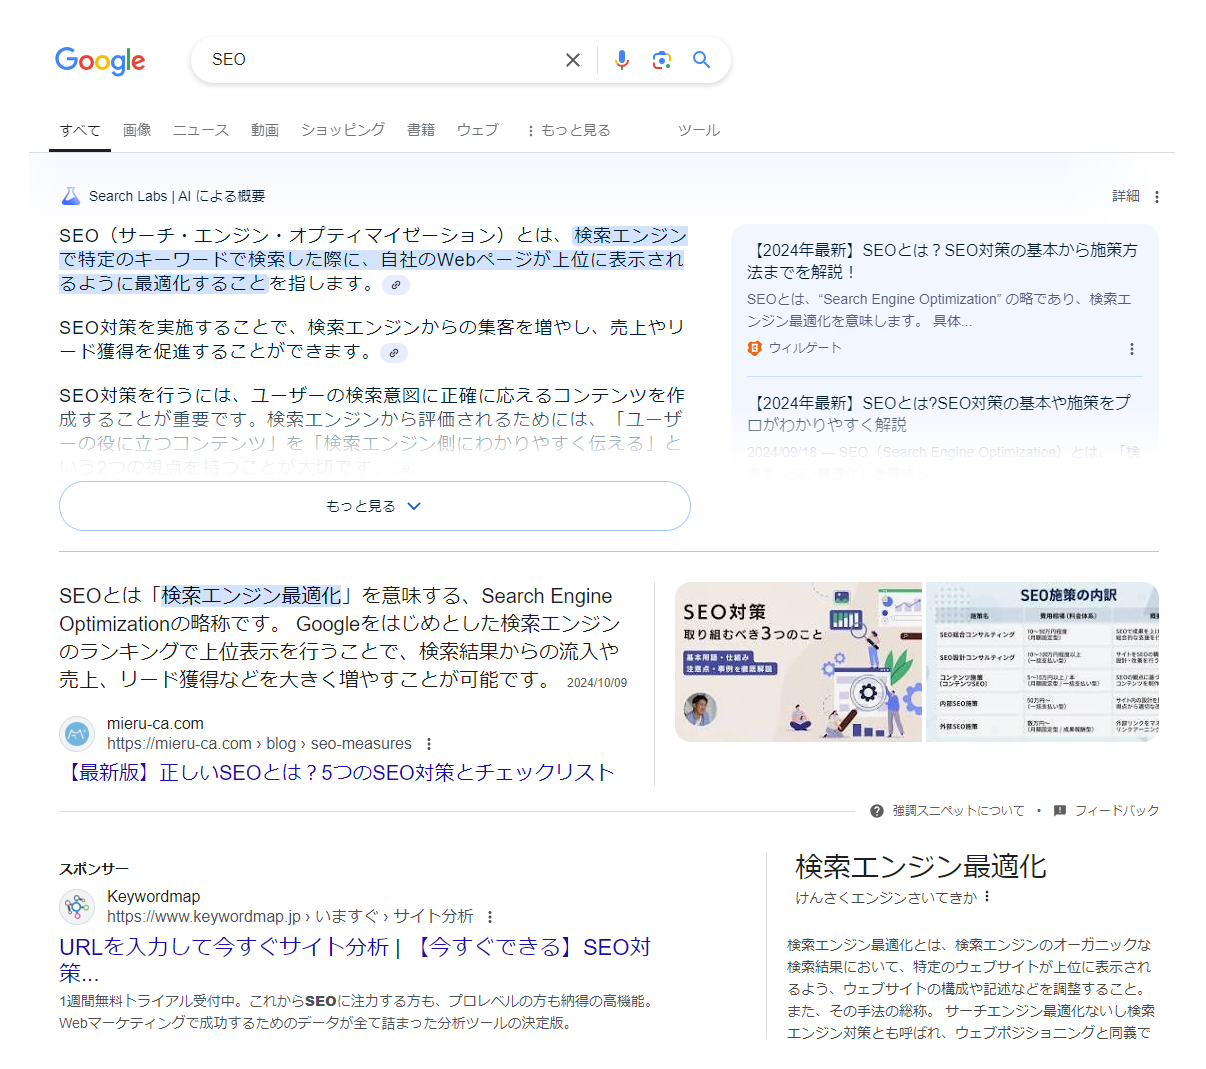Select the すべて tab

tap(80, 130)
